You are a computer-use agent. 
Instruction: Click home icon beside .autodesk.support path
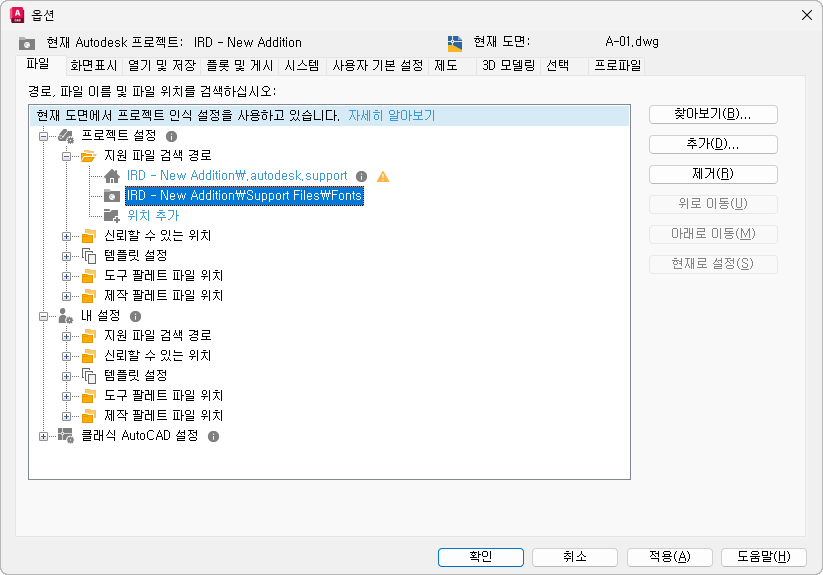[112, 176]
